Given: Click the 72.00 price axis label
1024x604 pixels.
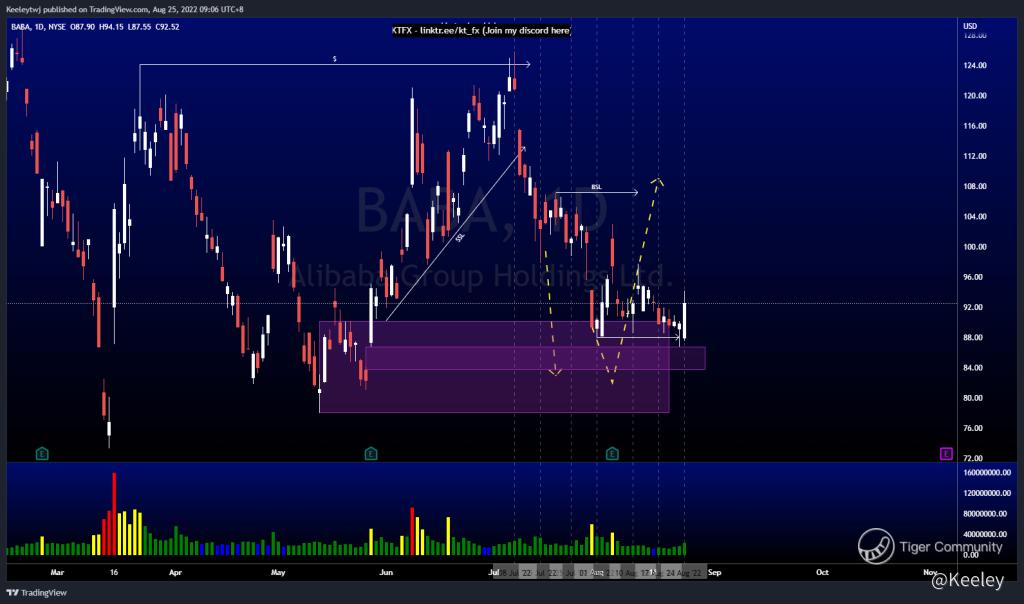Looking at the screenshot, I should pyautogui.click(x=973, y=458).
